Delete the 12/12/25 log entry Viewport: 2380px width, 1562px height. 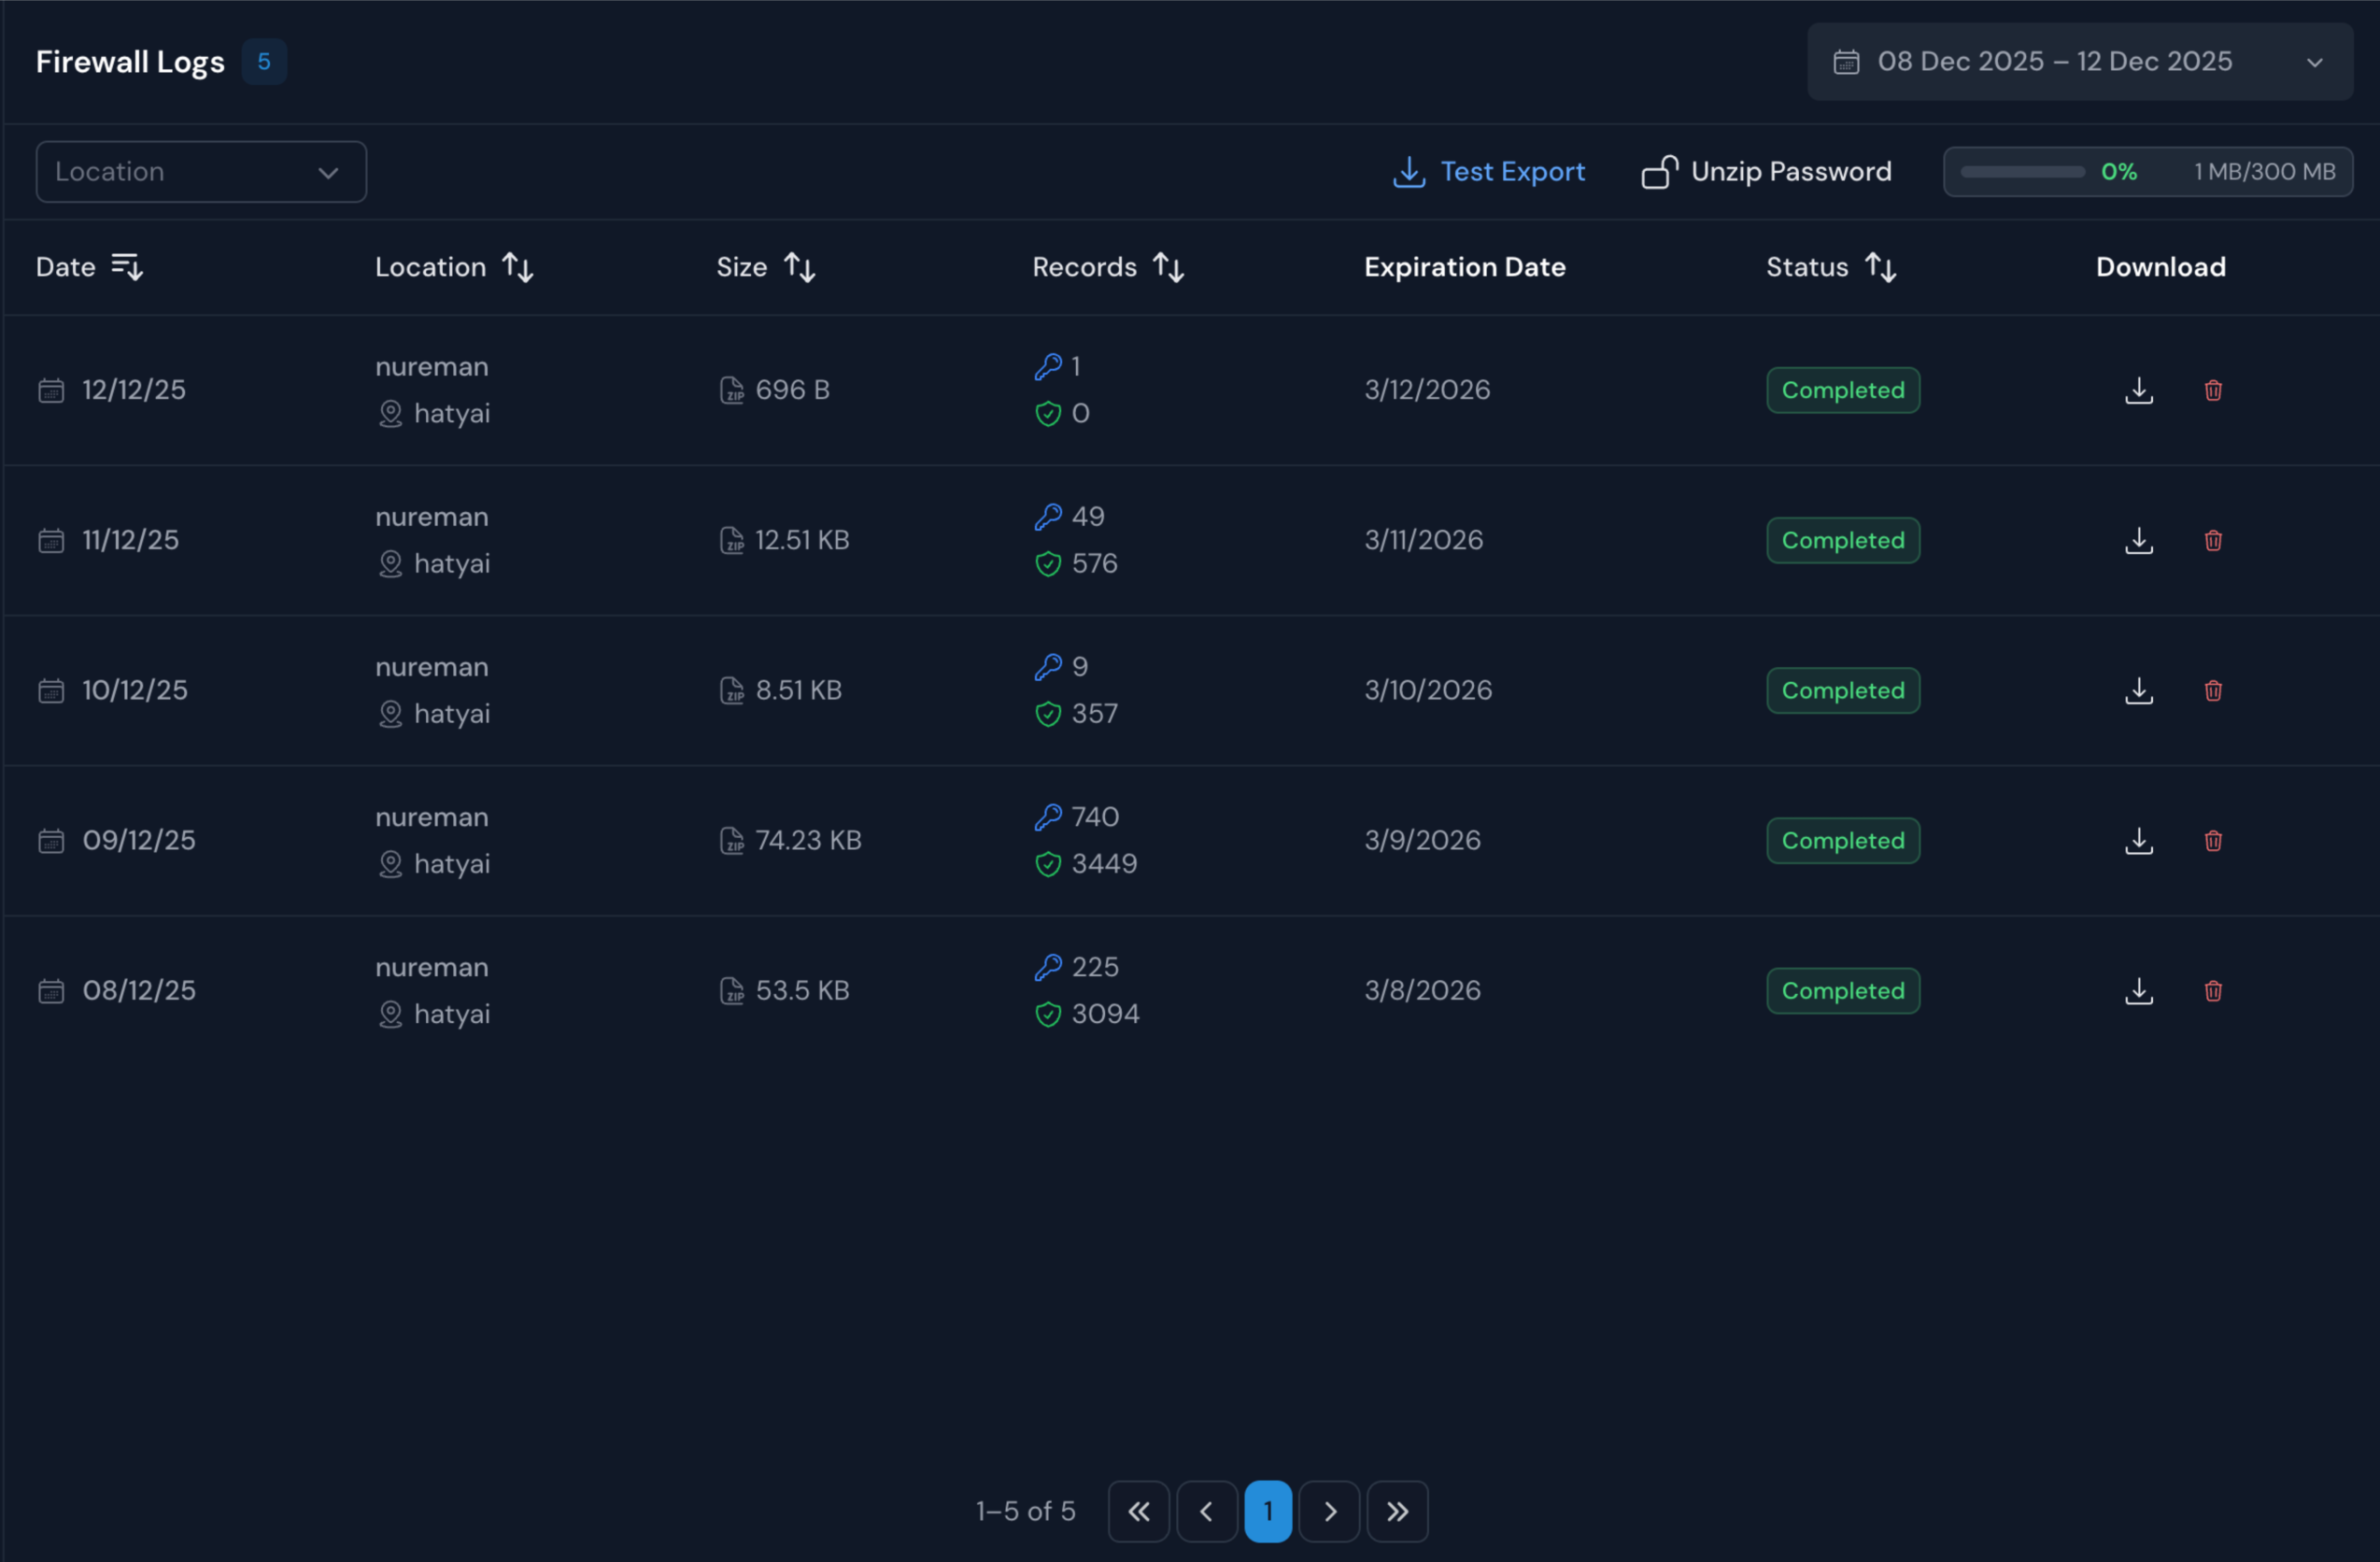[x=2212, y=390]
